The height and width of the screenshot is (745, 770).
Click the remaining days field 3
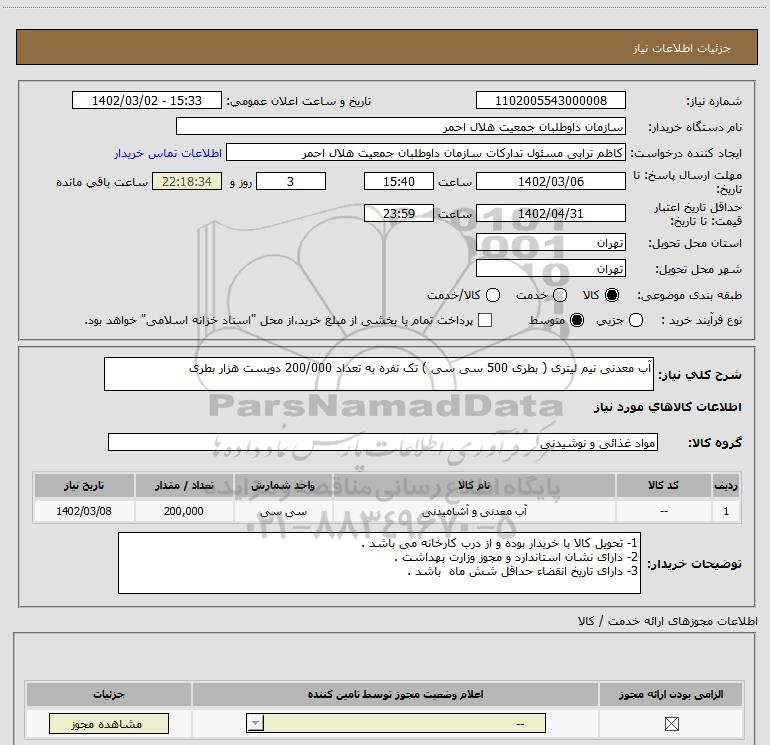coord(291,181)
